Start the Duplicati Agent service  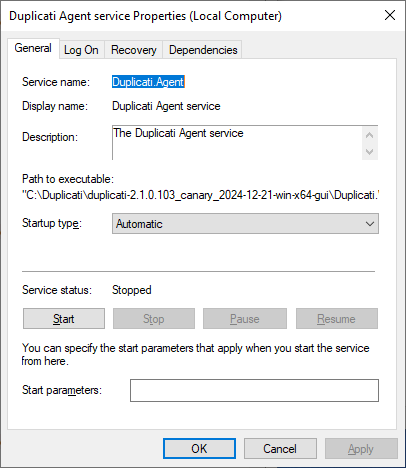pyautogui.click(x=64, y=319)
